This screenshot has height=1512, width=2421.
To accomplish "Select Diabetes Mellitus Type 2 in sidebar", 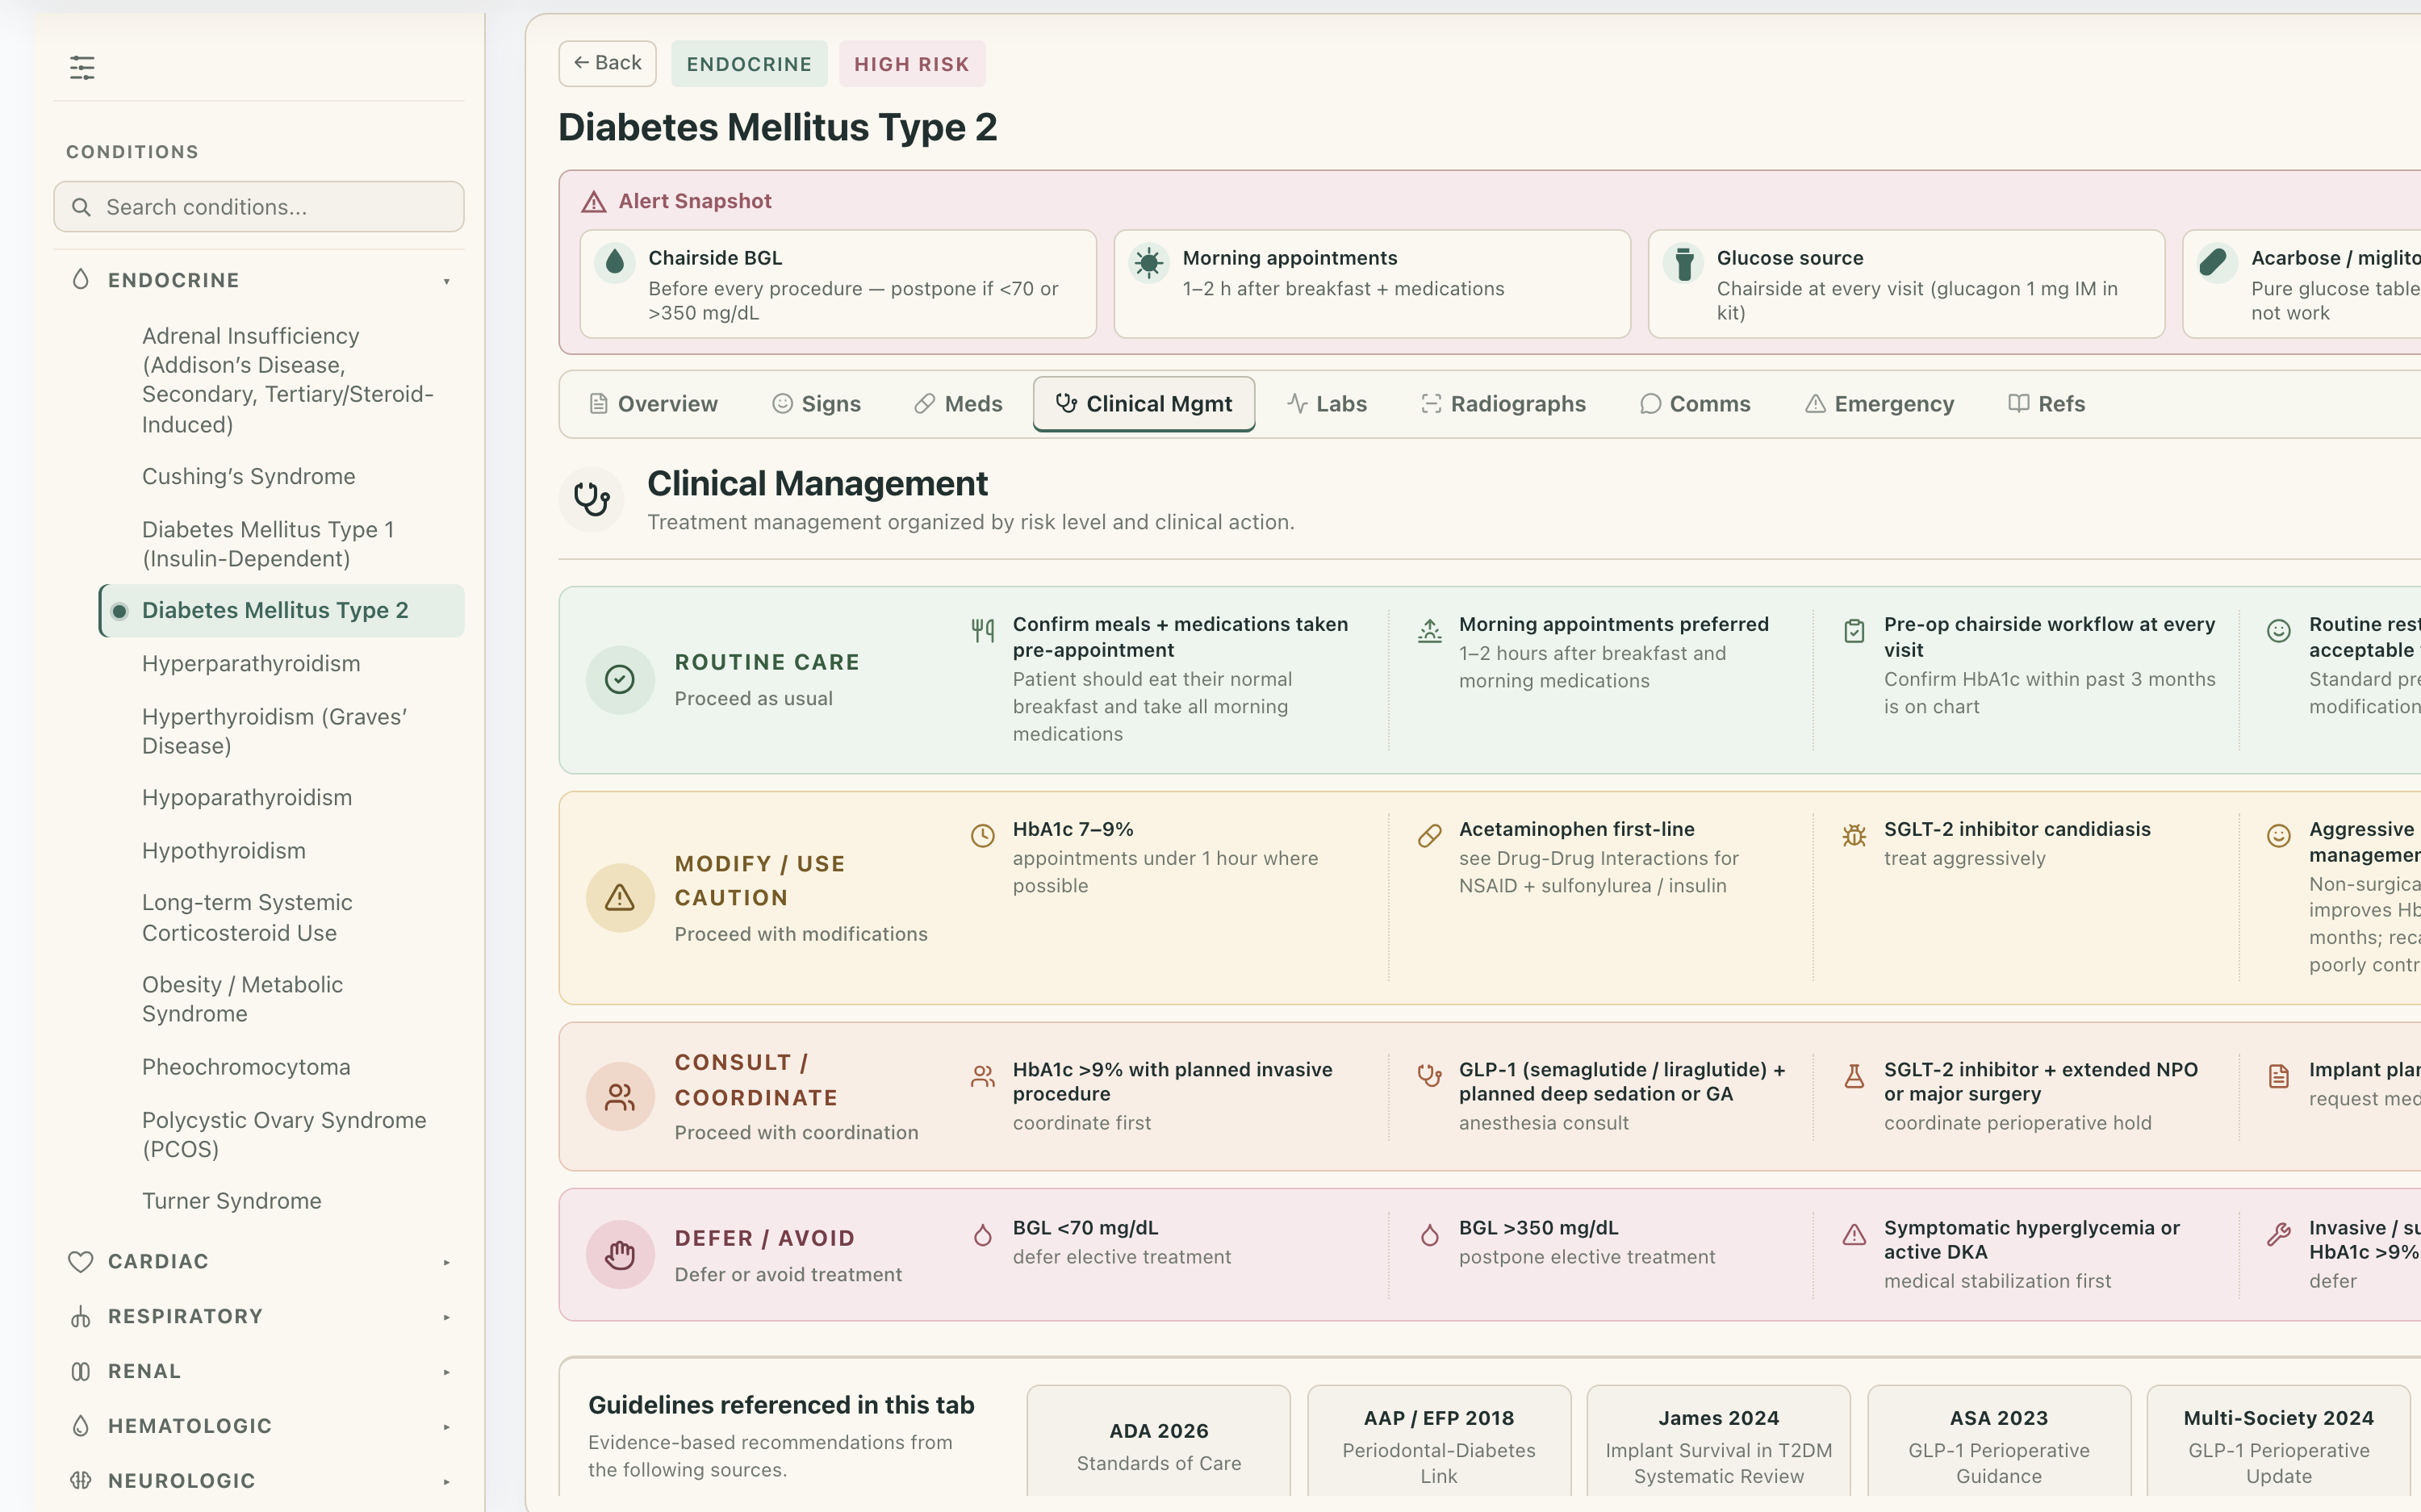I will coord(282,611).
